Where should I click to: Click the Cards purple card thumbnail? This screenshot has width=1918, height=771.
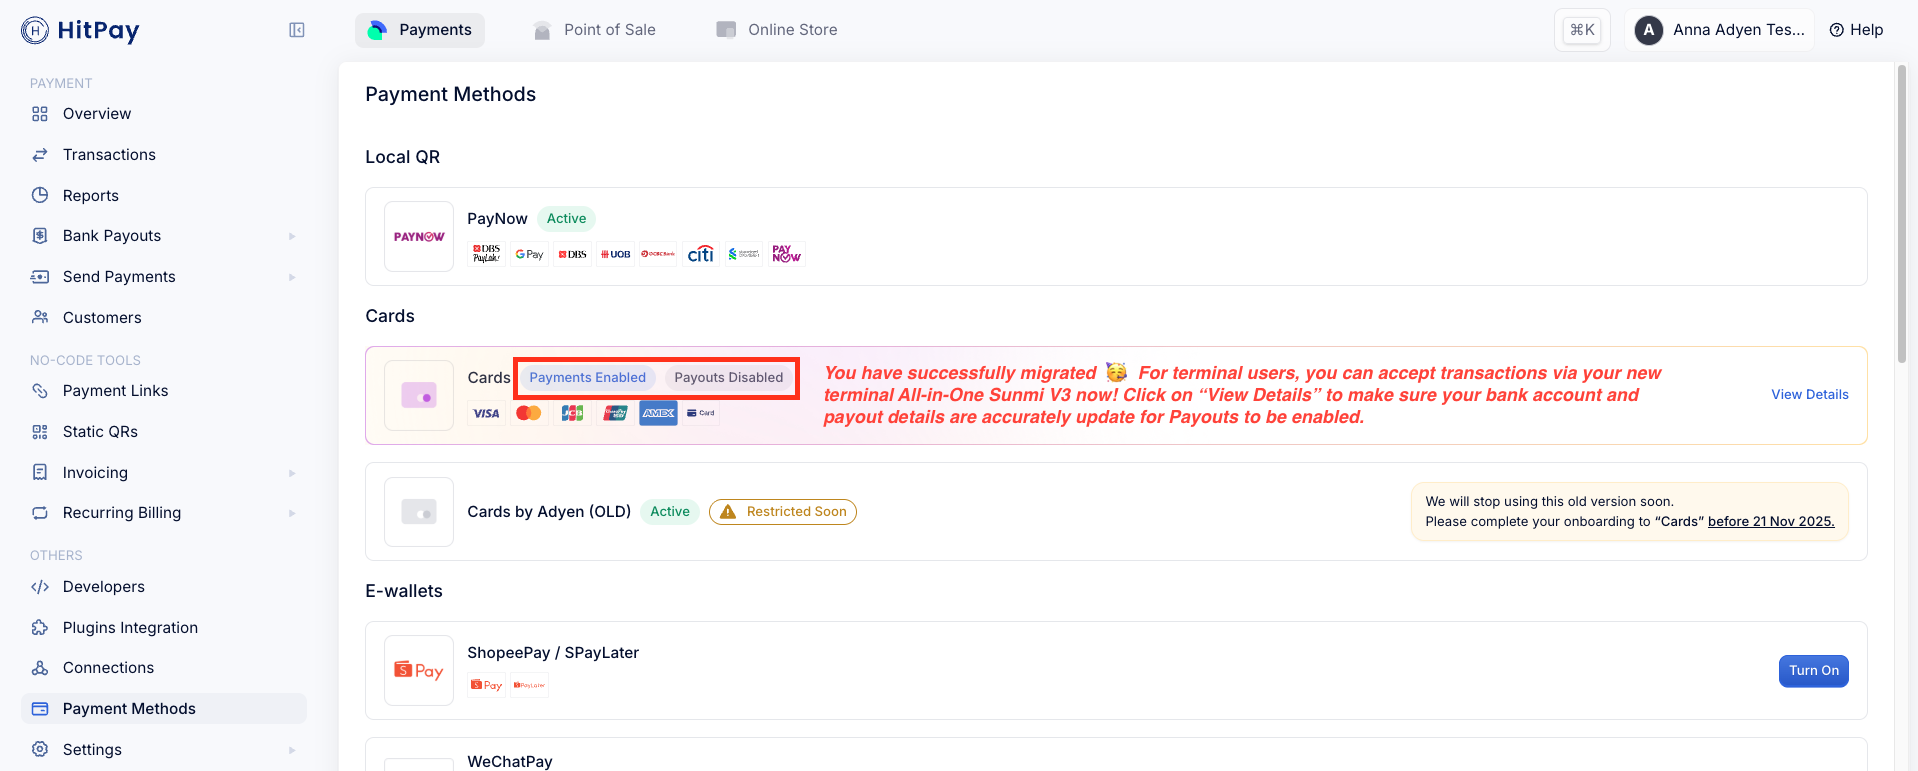[419, 396]
